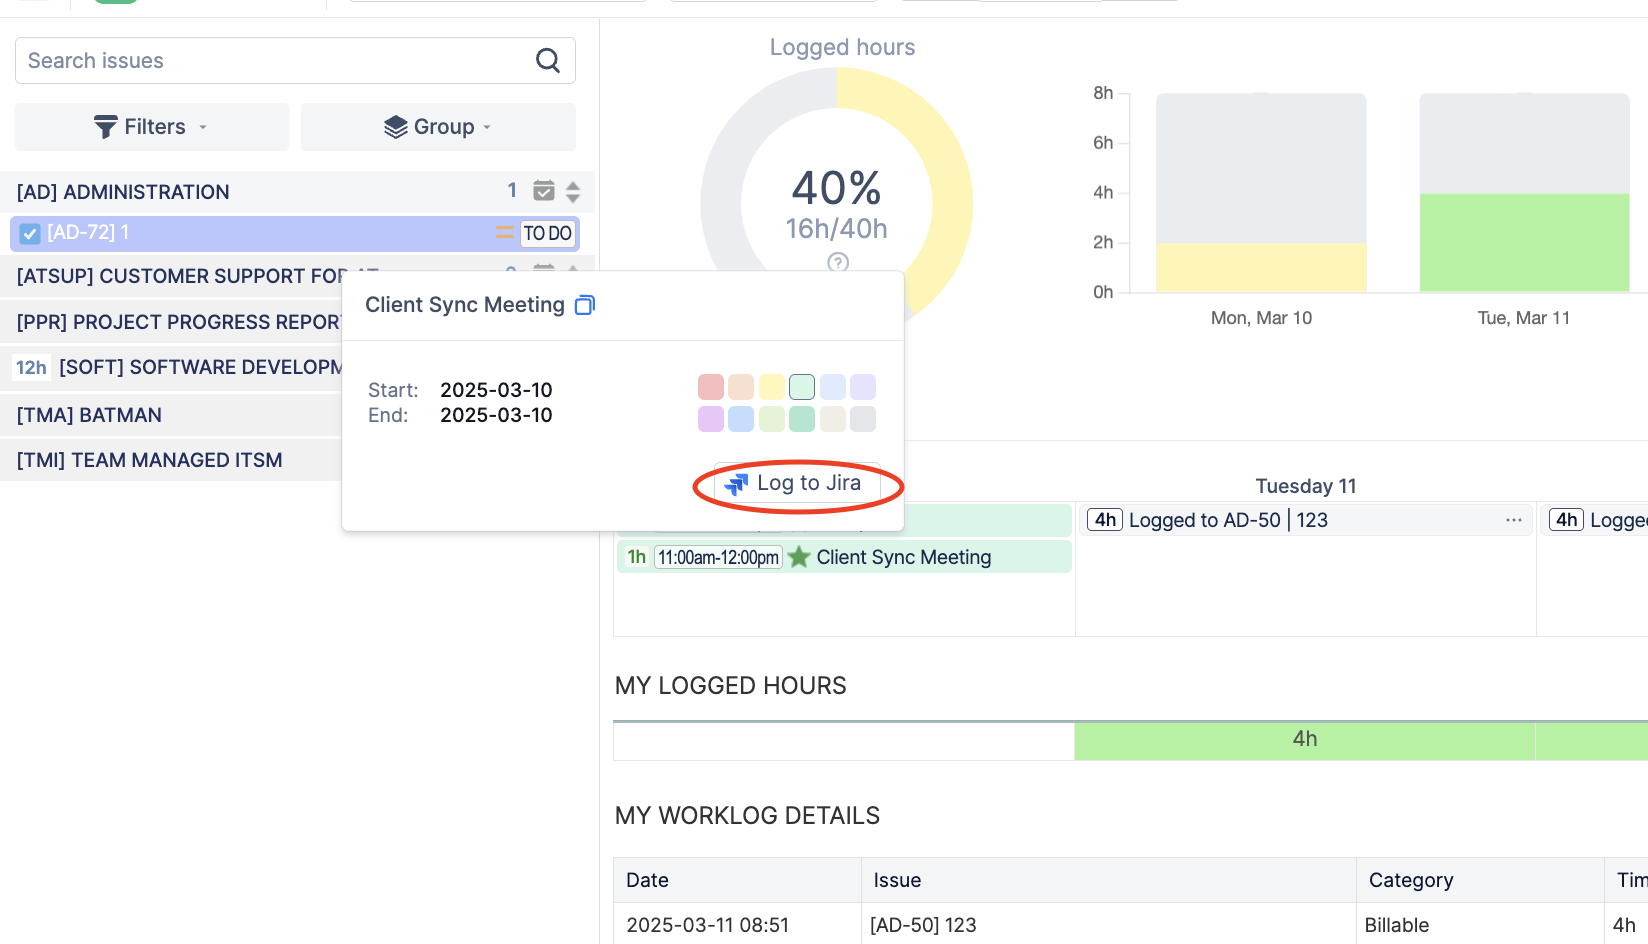Screen dimensions: 1648x944
Task: Click the search magnifier icon
Action: coord(548,61)
